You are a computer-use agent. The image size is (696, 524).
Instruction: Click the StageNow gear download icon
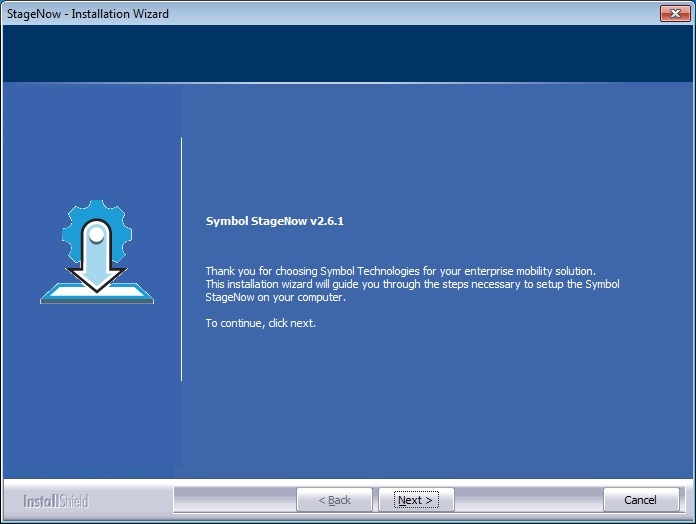(x=97, y=252)
